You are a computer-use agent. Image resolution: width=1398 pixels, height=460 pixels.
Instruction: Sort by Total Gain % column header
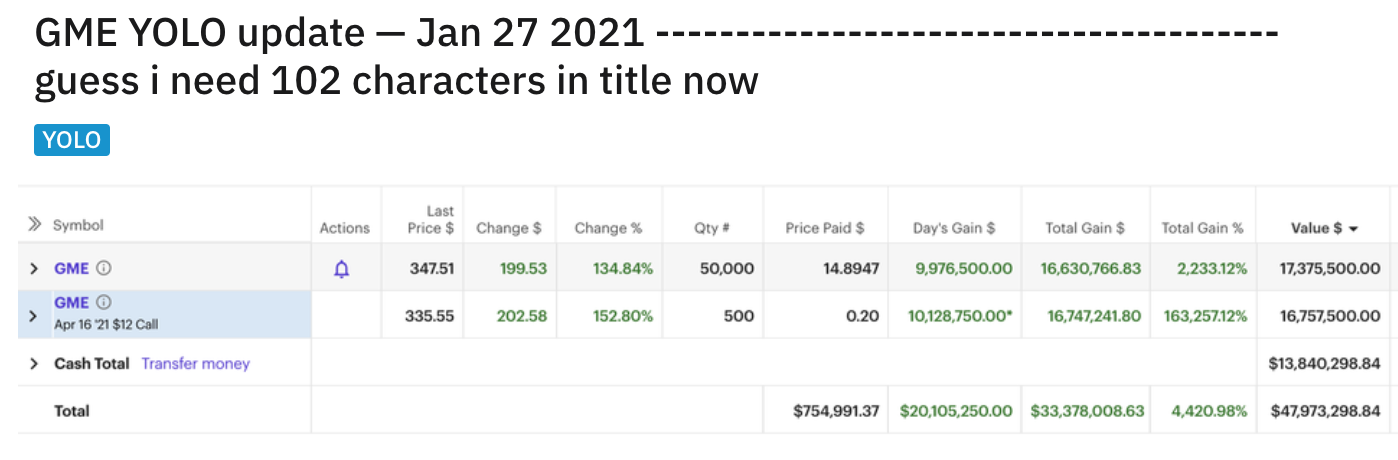(1202, 228)
